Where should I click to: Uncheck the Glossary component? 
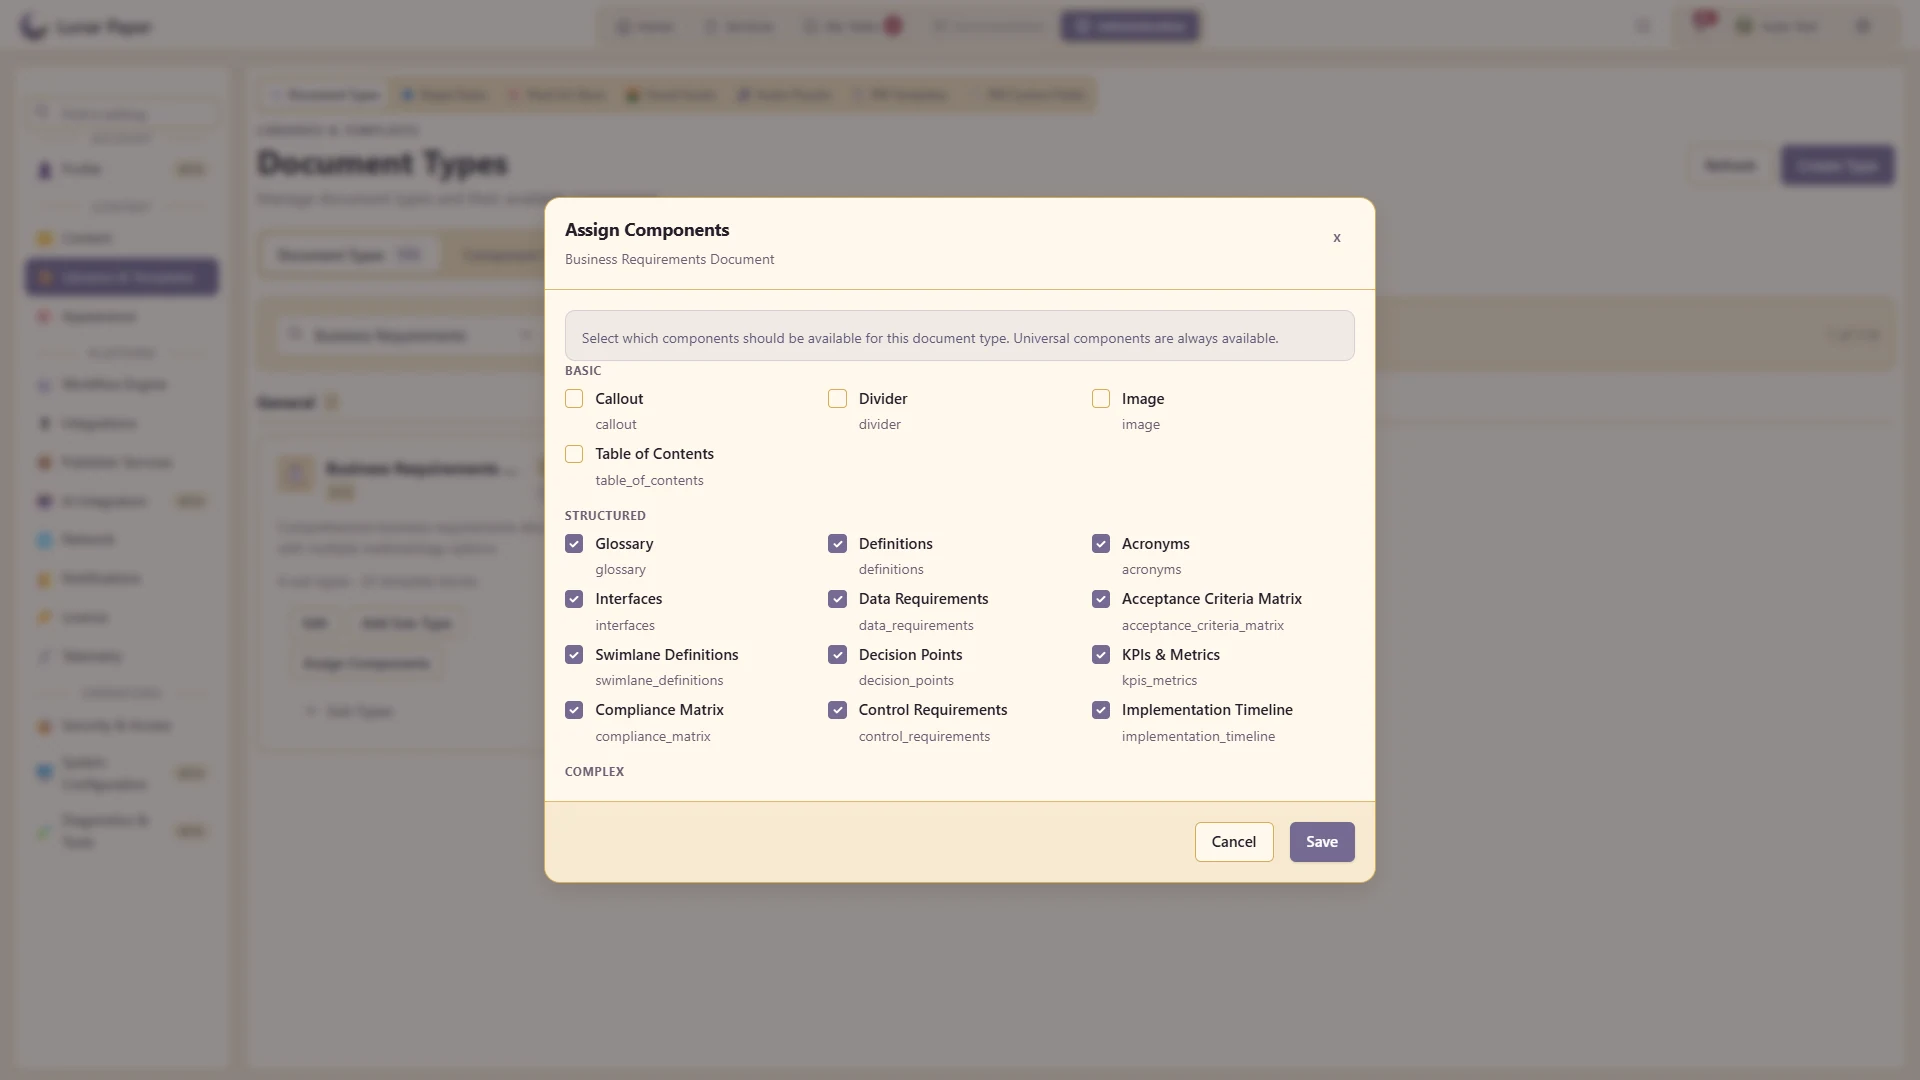coord(574,544)
